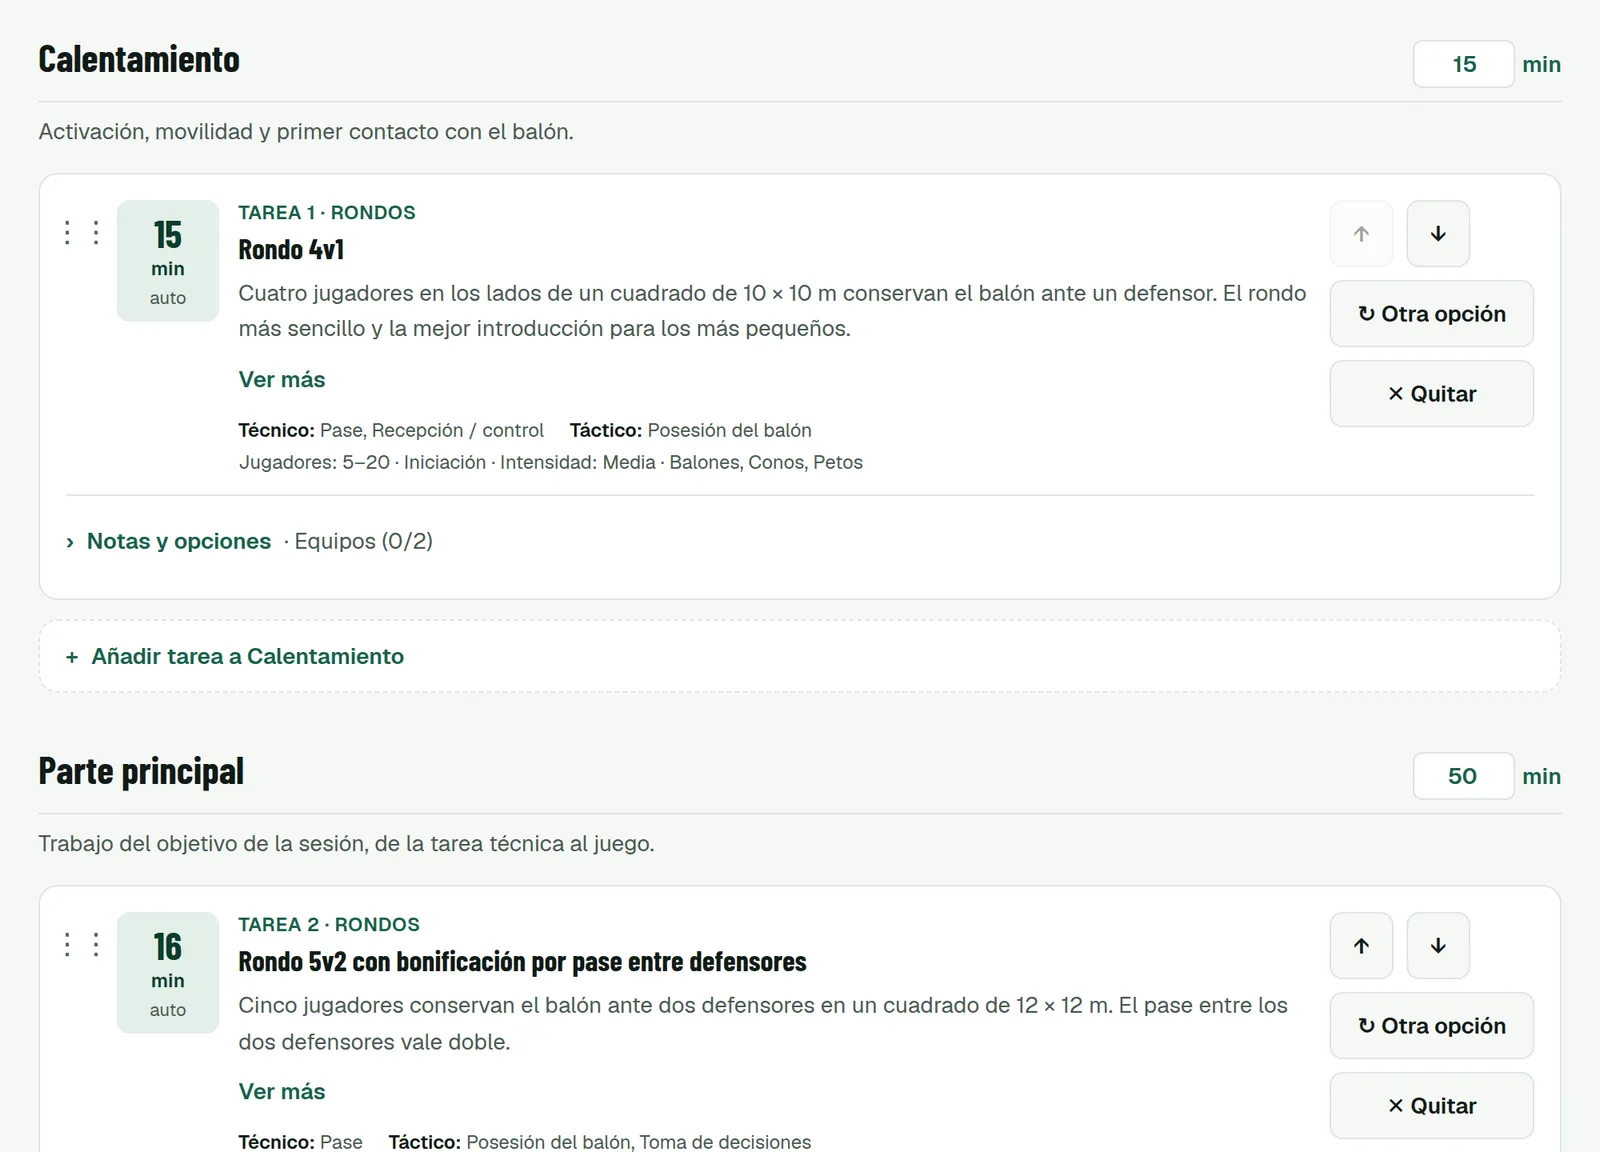The height and width of the screenshot is (1152, 1600).
Task: Open Ver más under Rondo 5v2
Action: coord(282,1092)
